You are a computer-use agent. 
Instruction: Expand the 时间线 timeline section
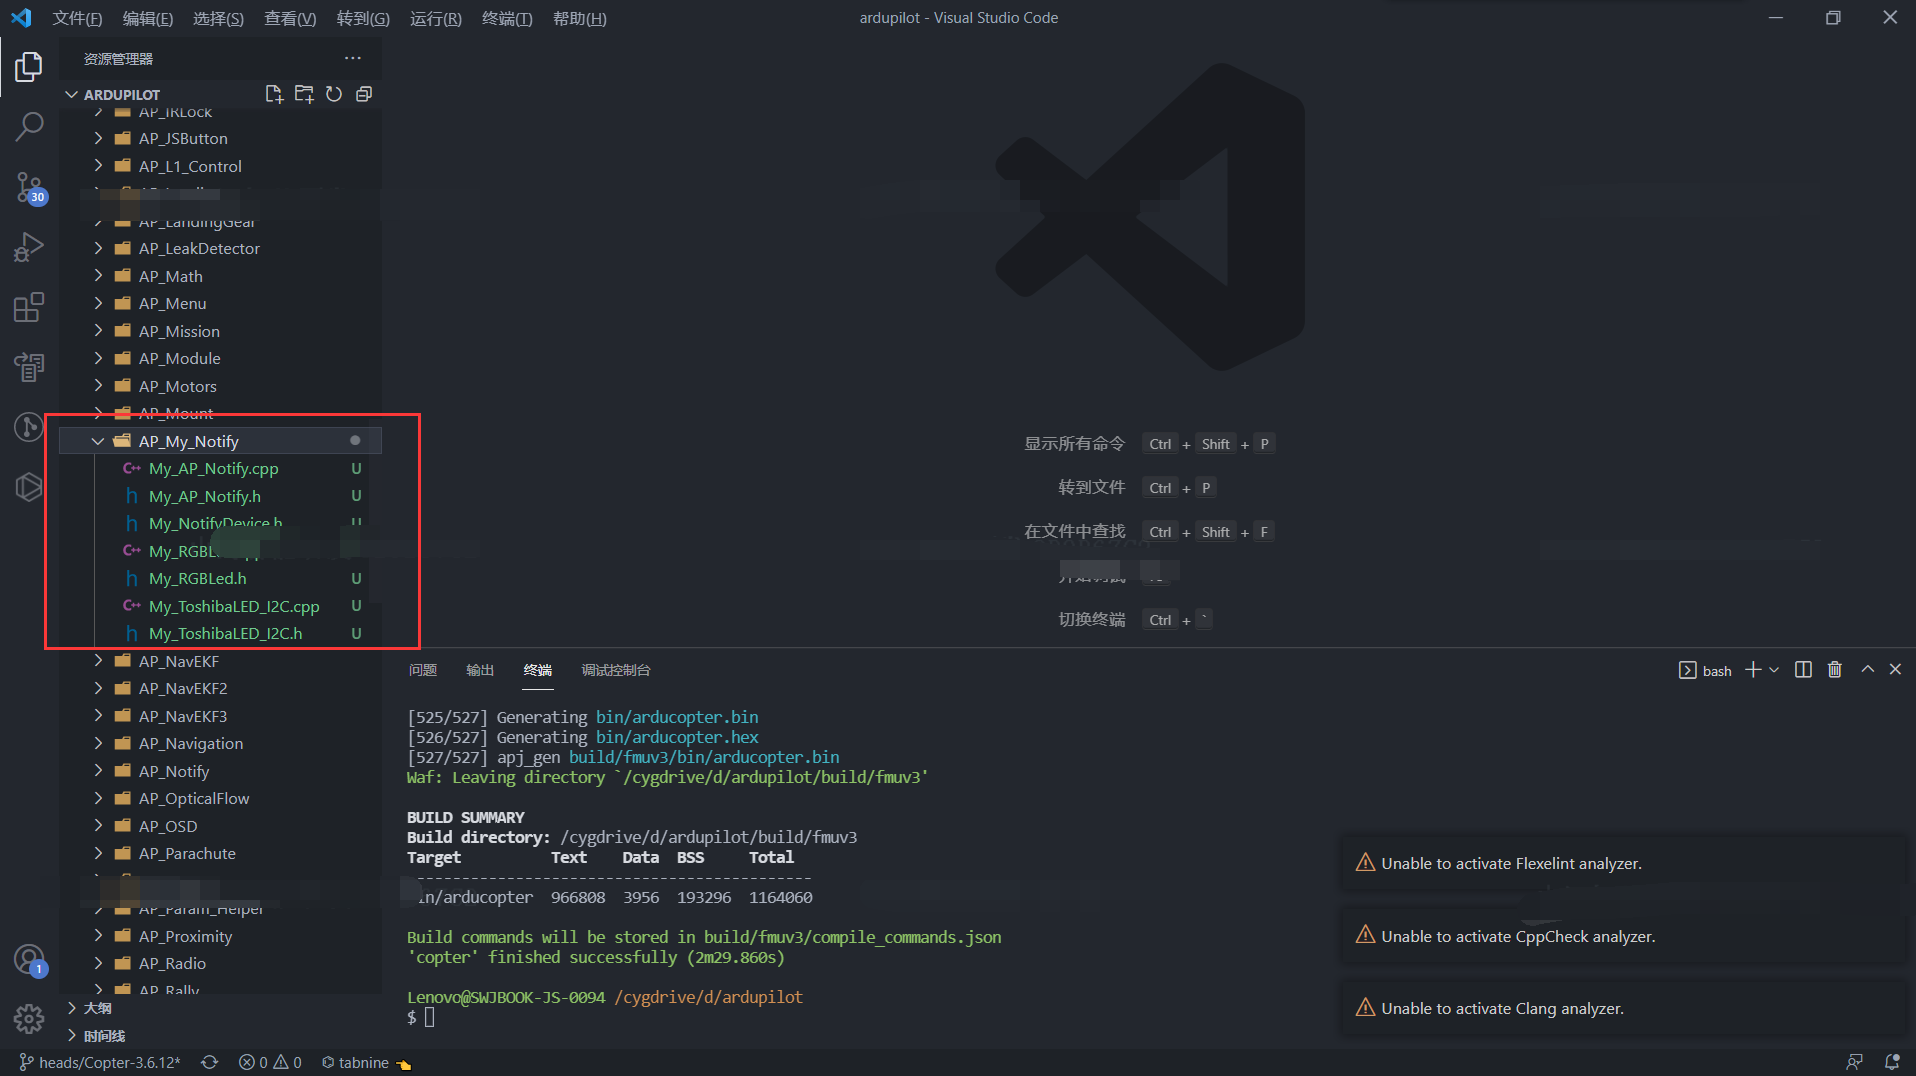[x=220, y=1036]
